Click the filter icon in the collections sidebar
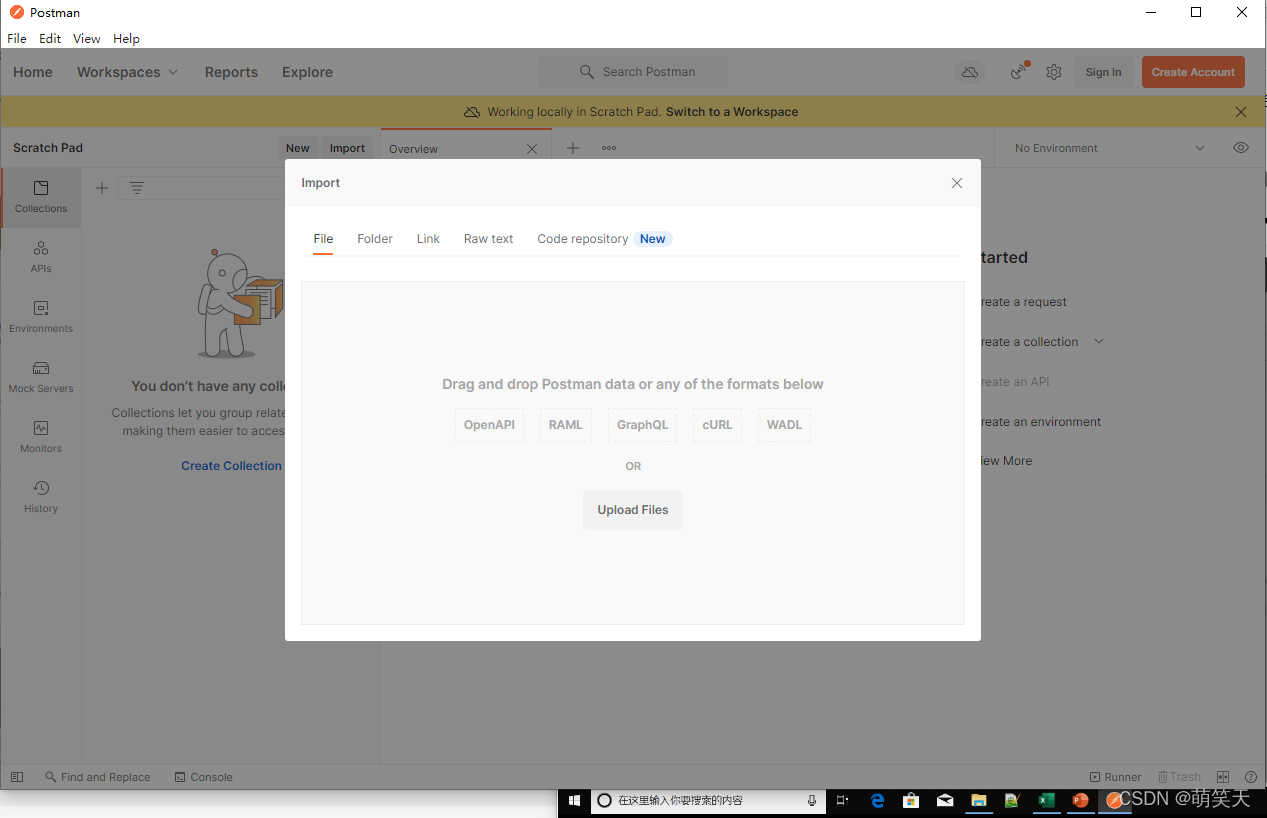 [x=137, y=188]
